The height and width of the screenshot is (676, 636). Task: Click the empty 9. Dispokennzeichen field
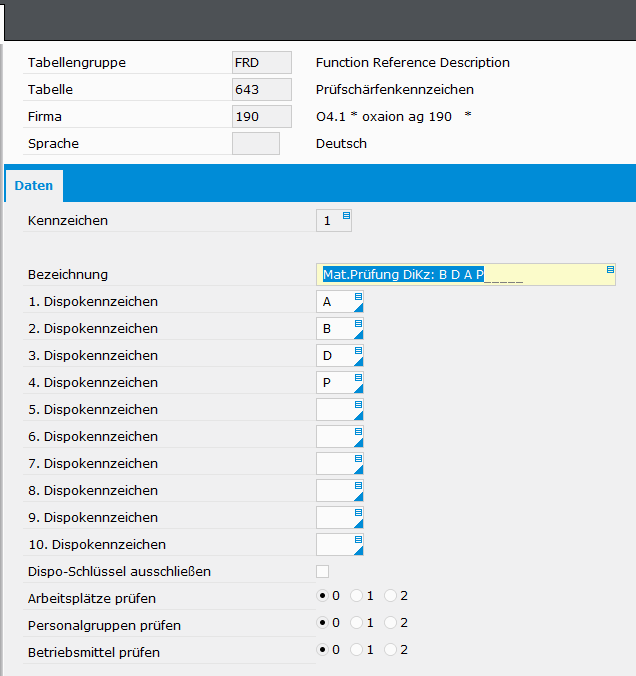pyautogui.click(x=340, y=518)
